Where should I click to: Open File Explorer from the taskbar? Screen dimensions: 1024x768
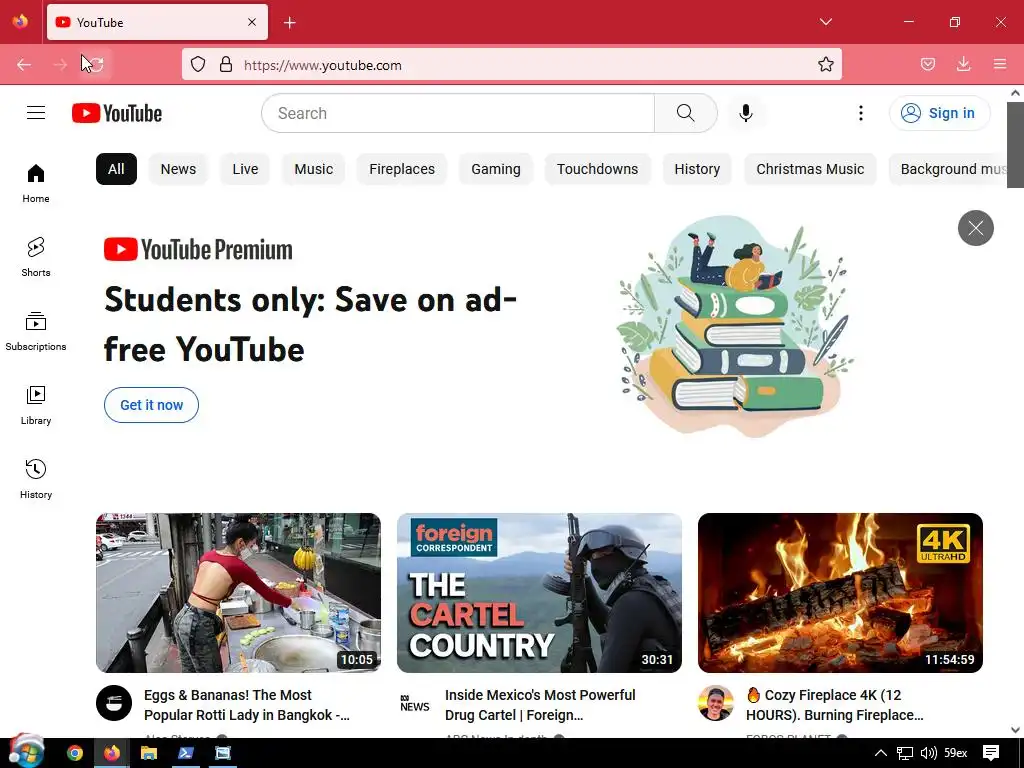pyautogui.click(x=149, y=753)
